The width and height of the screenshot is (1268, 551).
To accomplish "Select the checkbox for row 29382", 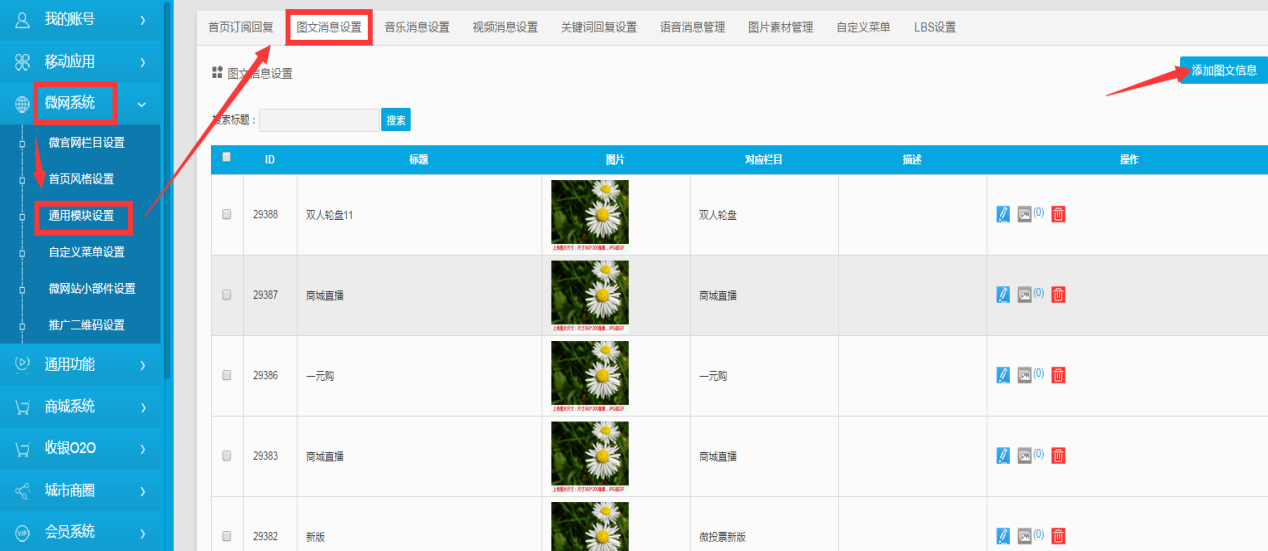I will point(226,536).
